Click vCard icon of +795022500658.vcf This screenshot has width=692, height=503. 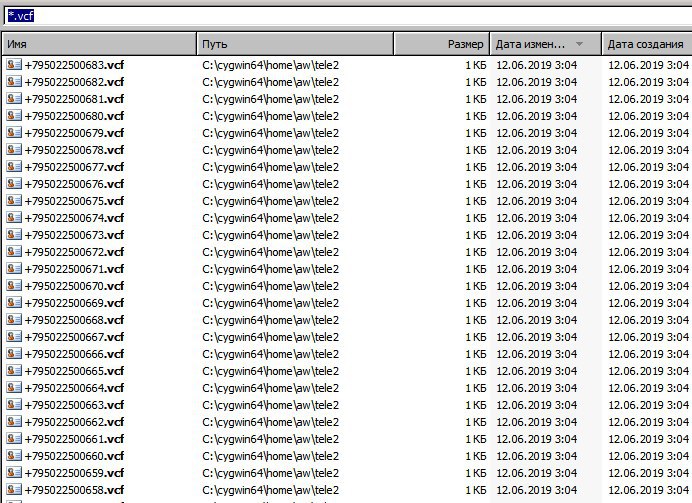click(14, 489)
